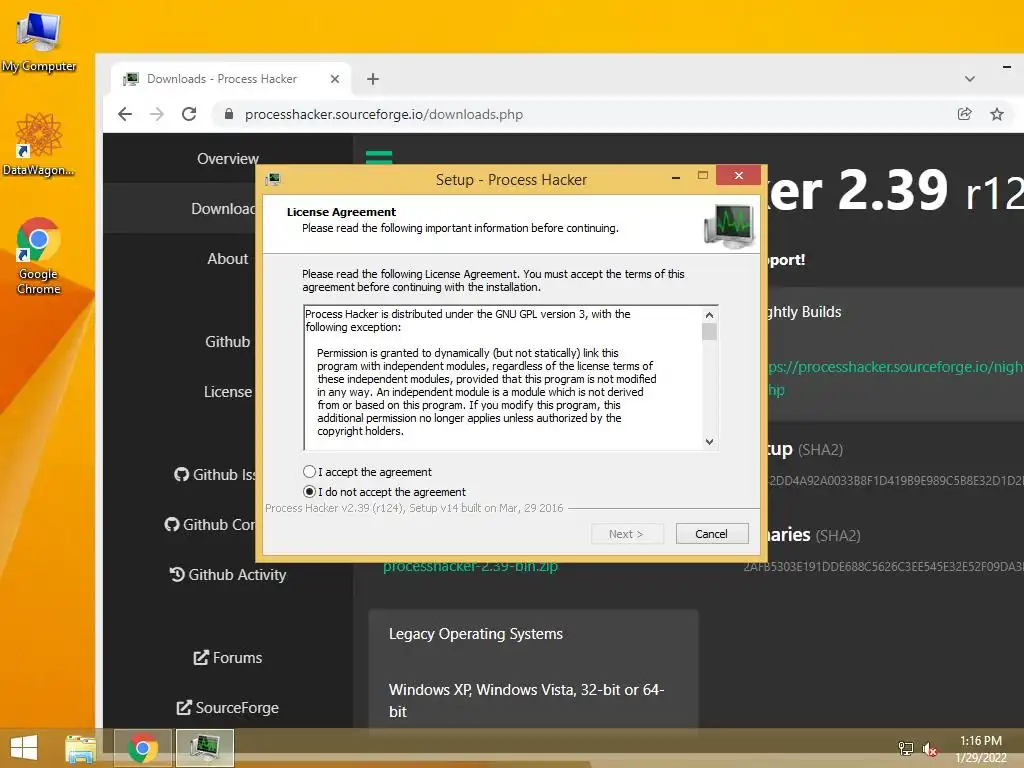The image size is (1024, 768).
Task: Open Github in website sidebar
Action: (x=228, y=342)
